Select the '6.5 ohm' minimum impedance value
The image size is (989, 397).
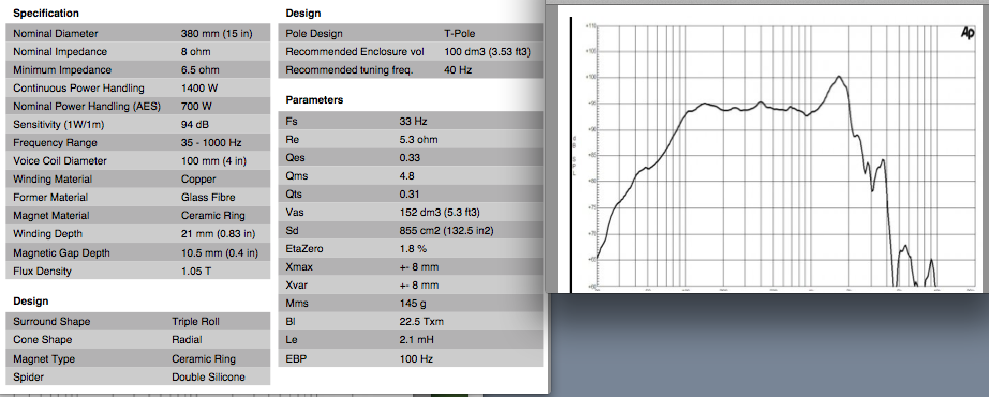(x=200, y=70)
